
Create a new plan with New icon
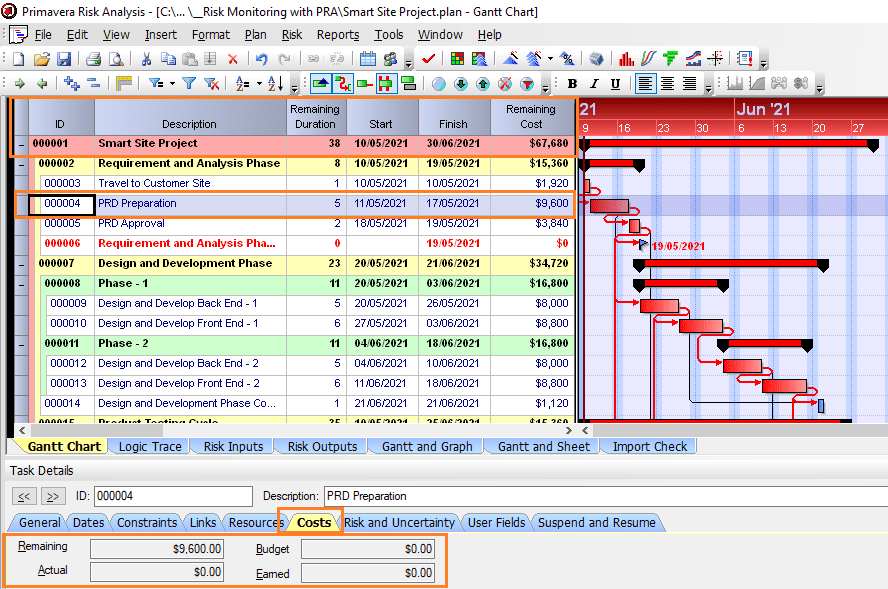click(19, 59)
